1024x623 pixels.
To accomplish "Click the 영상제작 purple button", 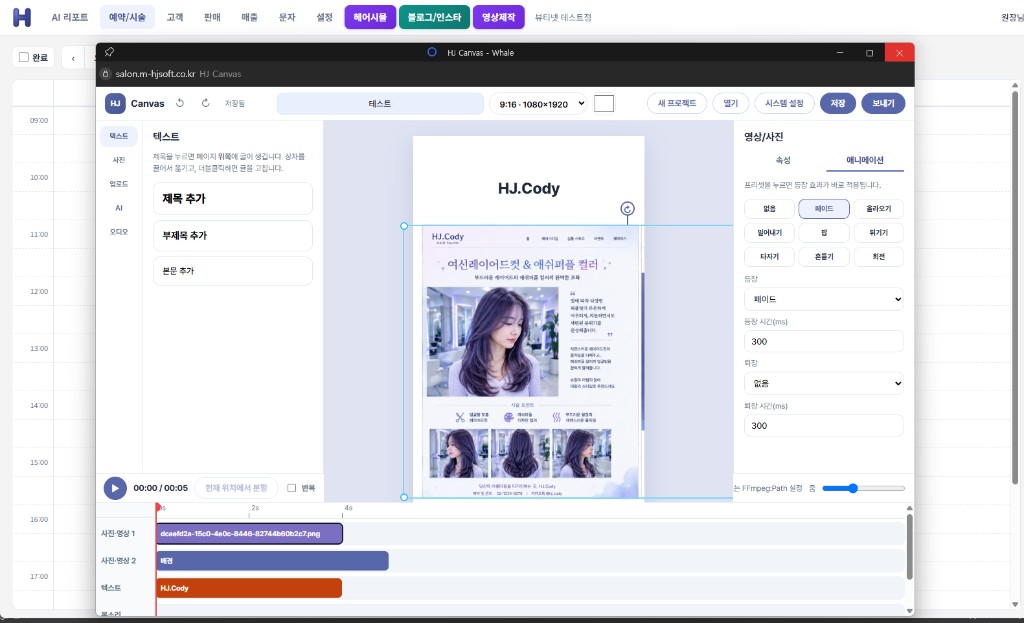I will pyautogui.click(x=499, y=18).
